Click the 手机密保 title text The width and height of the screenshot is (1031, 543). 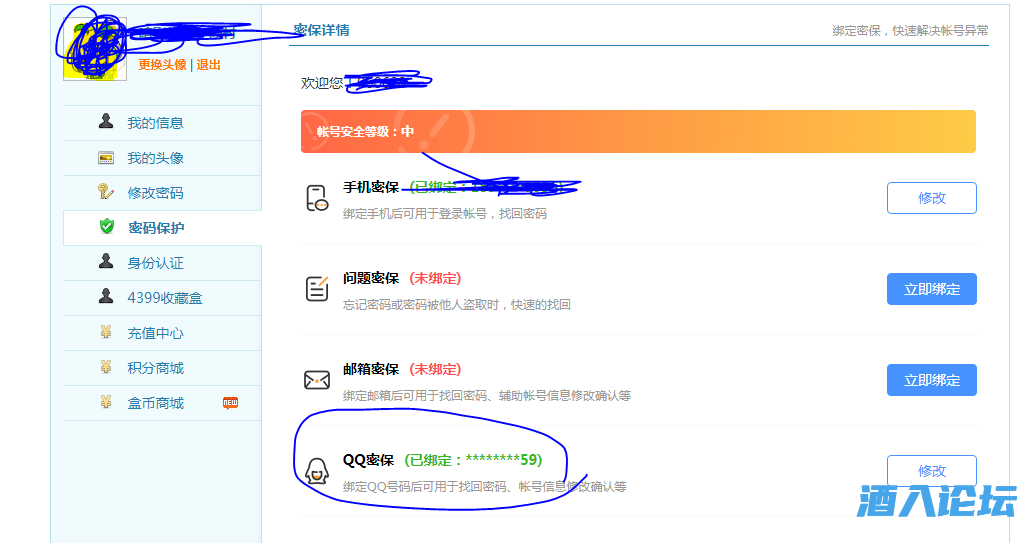pyautogui.click(x=371, y=187)
